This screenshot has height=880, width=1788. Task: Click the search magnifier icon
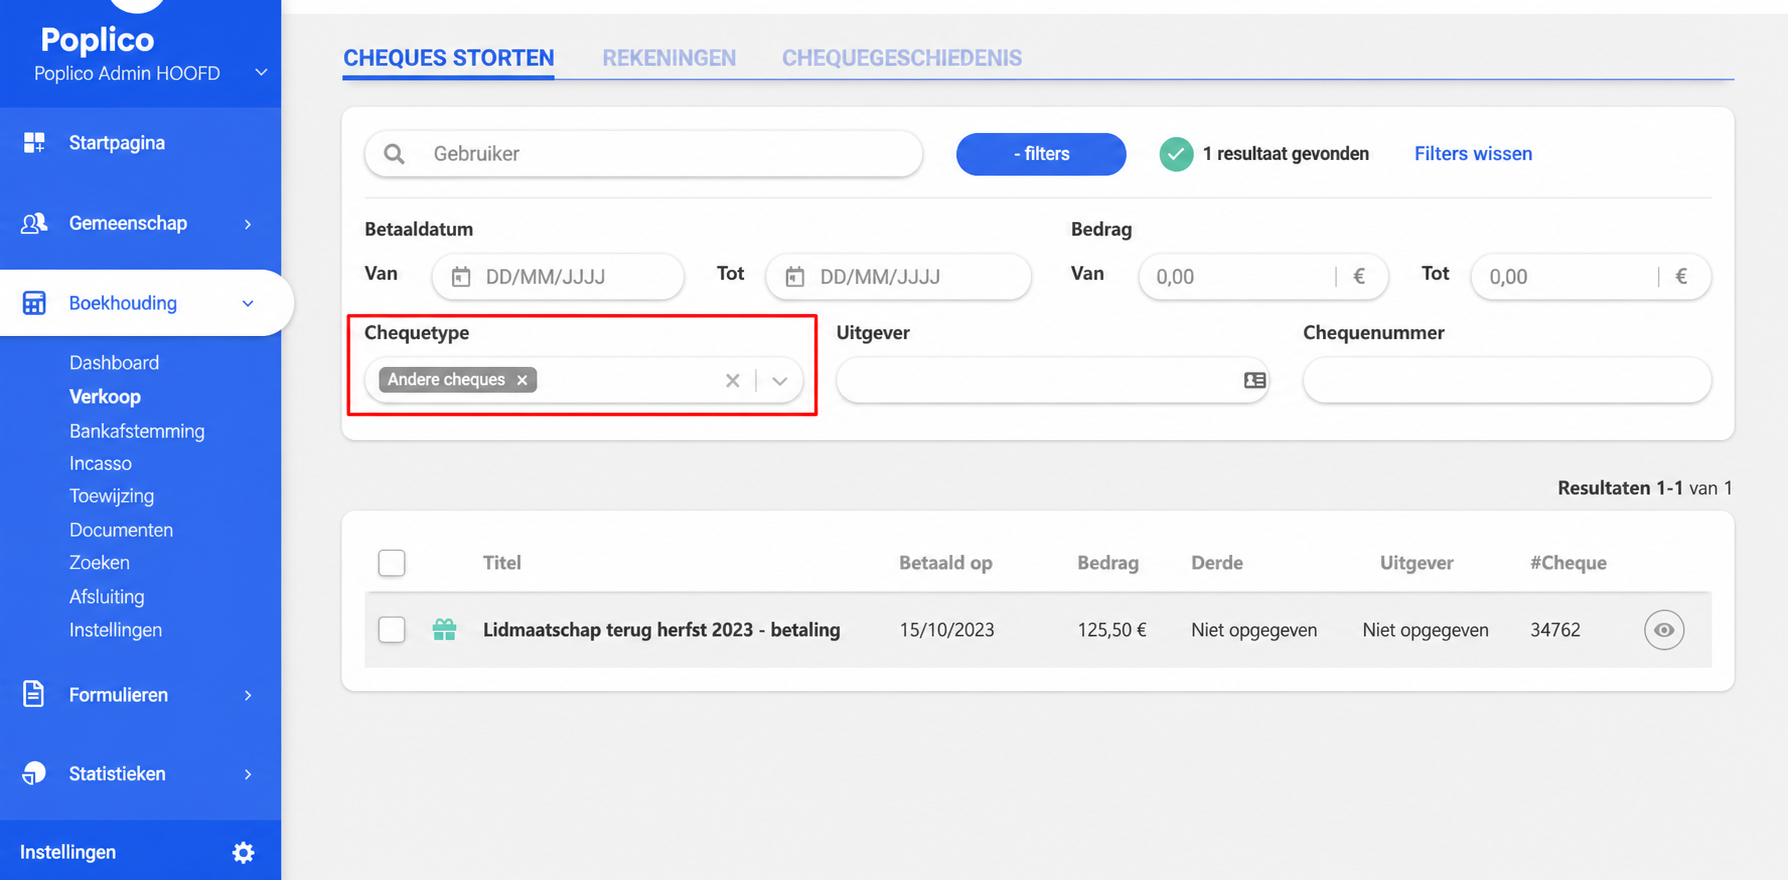pos(394,154)
